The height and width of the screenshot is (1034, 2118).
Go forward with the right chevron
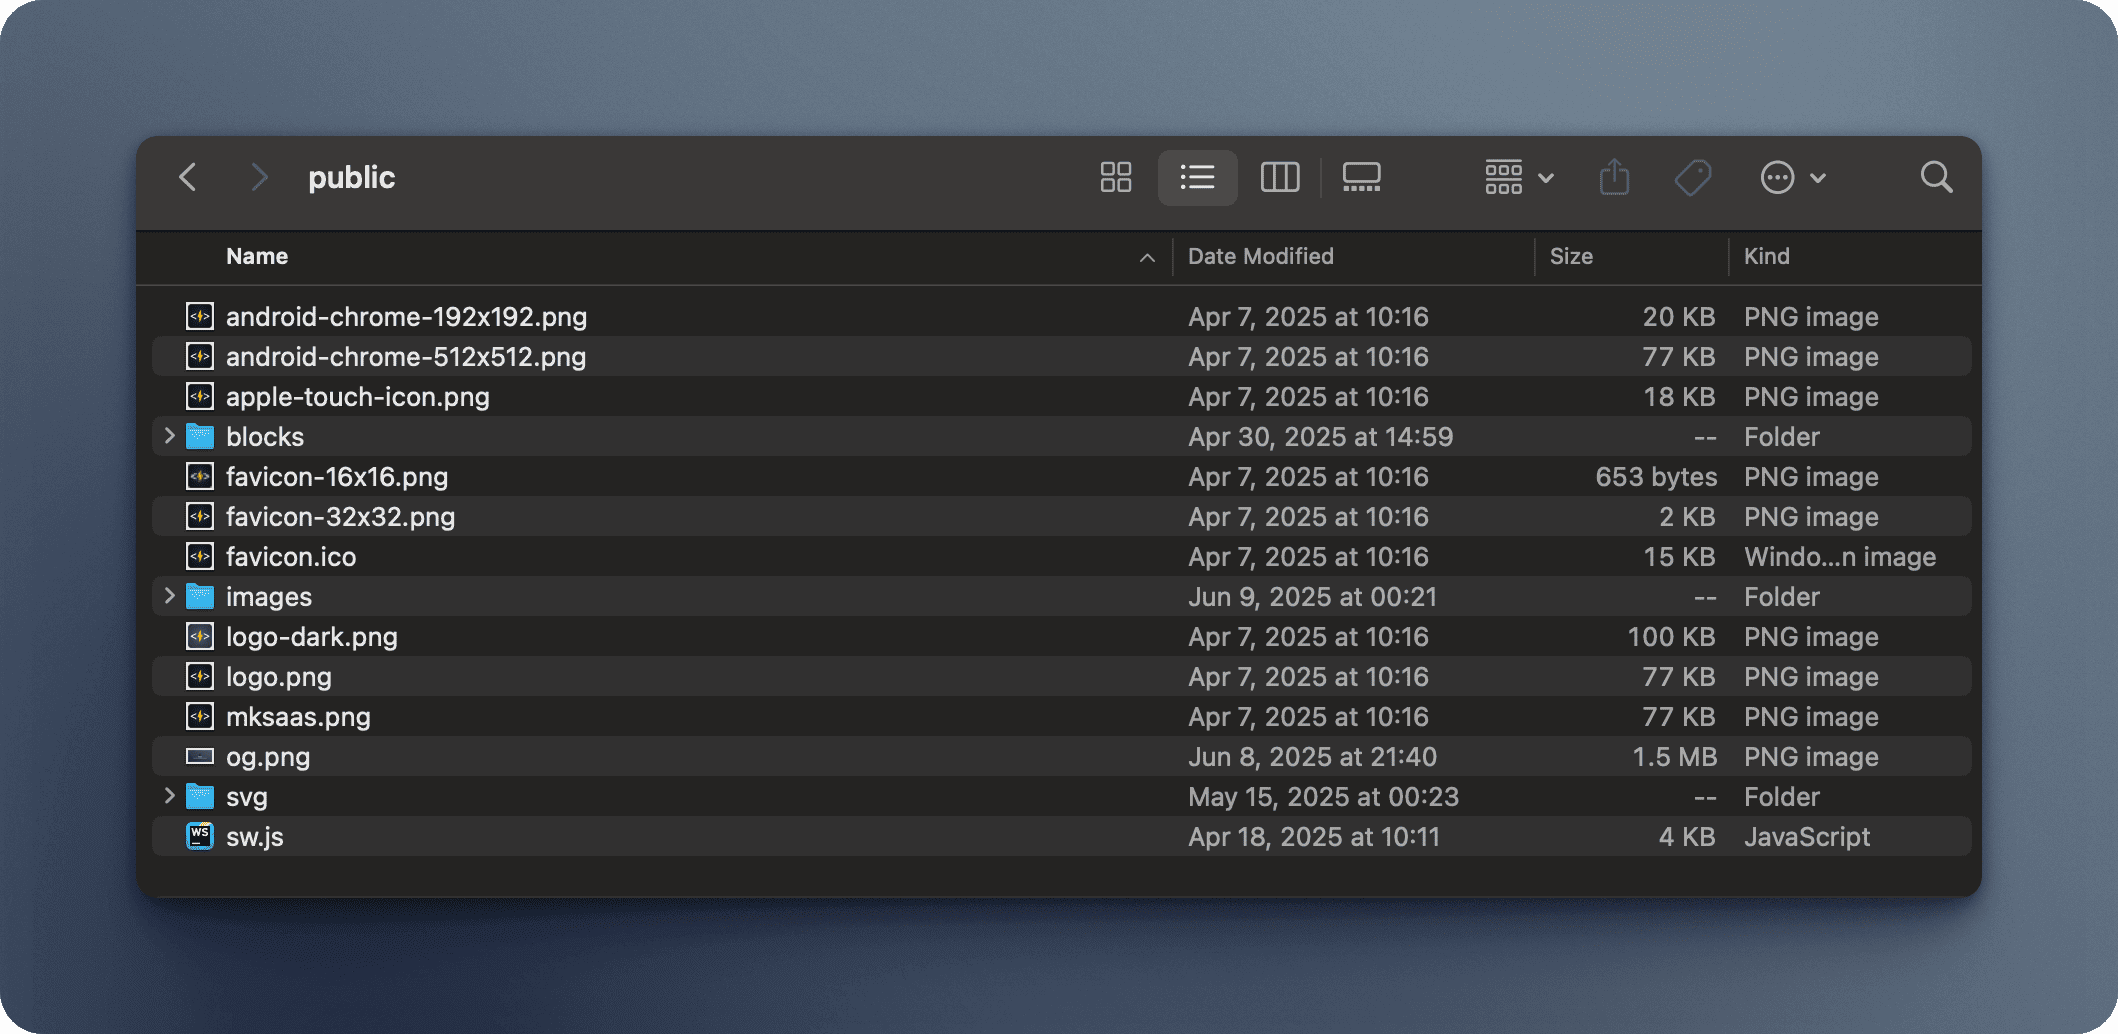click(x=259, y=178)
